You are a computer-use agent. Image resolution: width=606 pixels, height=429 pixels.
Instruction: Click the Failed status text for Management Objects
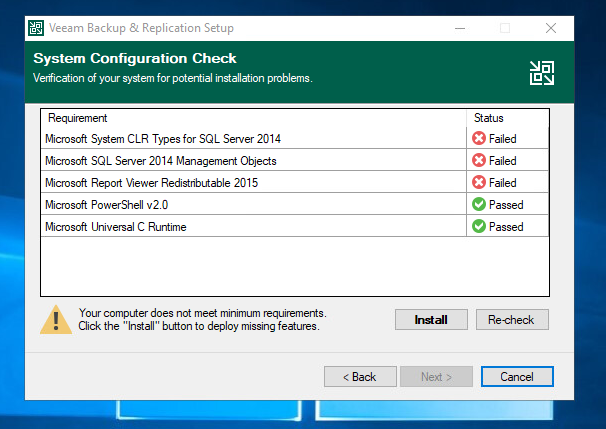[502, 161]
